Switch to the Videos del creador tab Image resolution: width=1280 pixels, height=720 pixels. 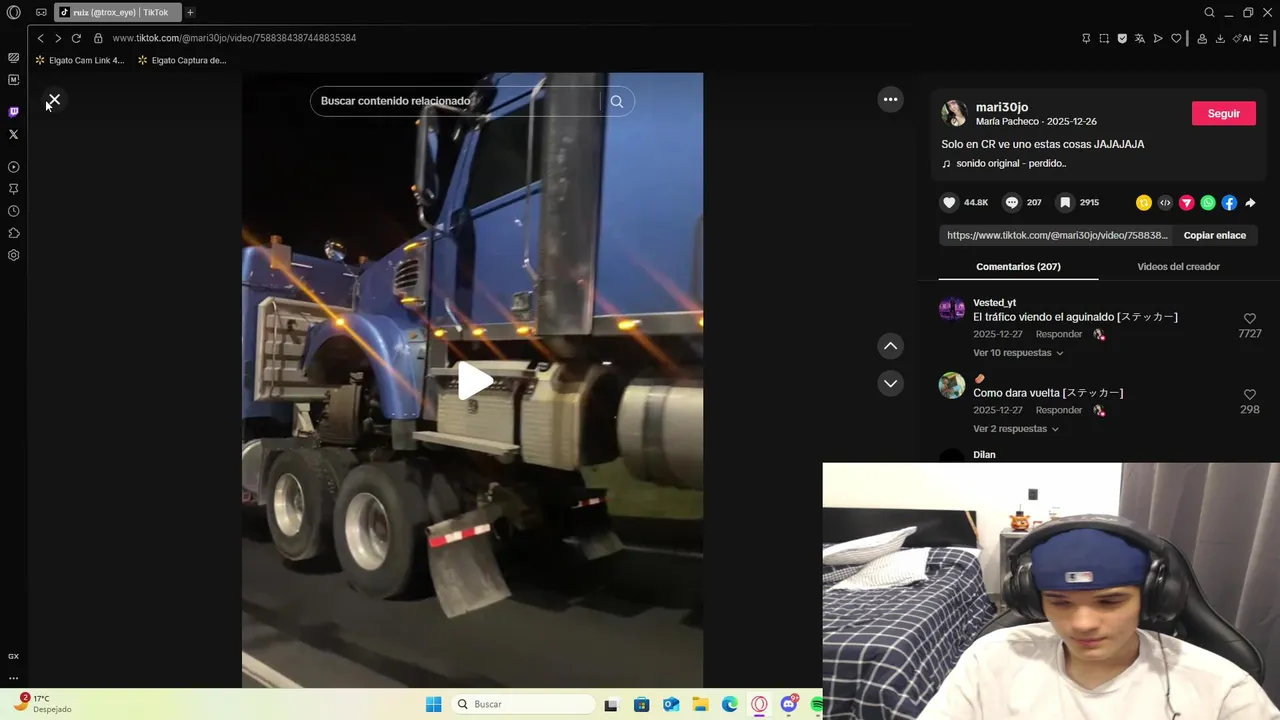[1178, 267]
